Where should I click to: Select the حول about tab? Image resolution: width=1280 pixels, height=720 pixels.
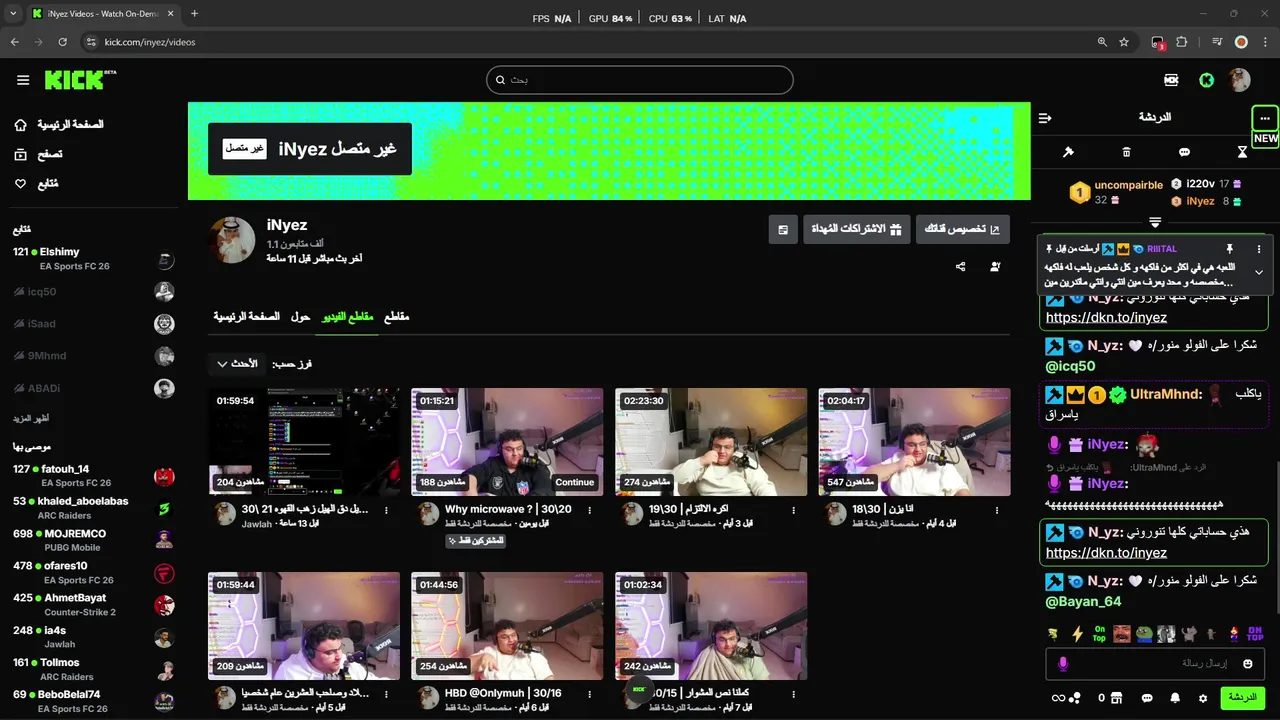[x=300, y=317]
